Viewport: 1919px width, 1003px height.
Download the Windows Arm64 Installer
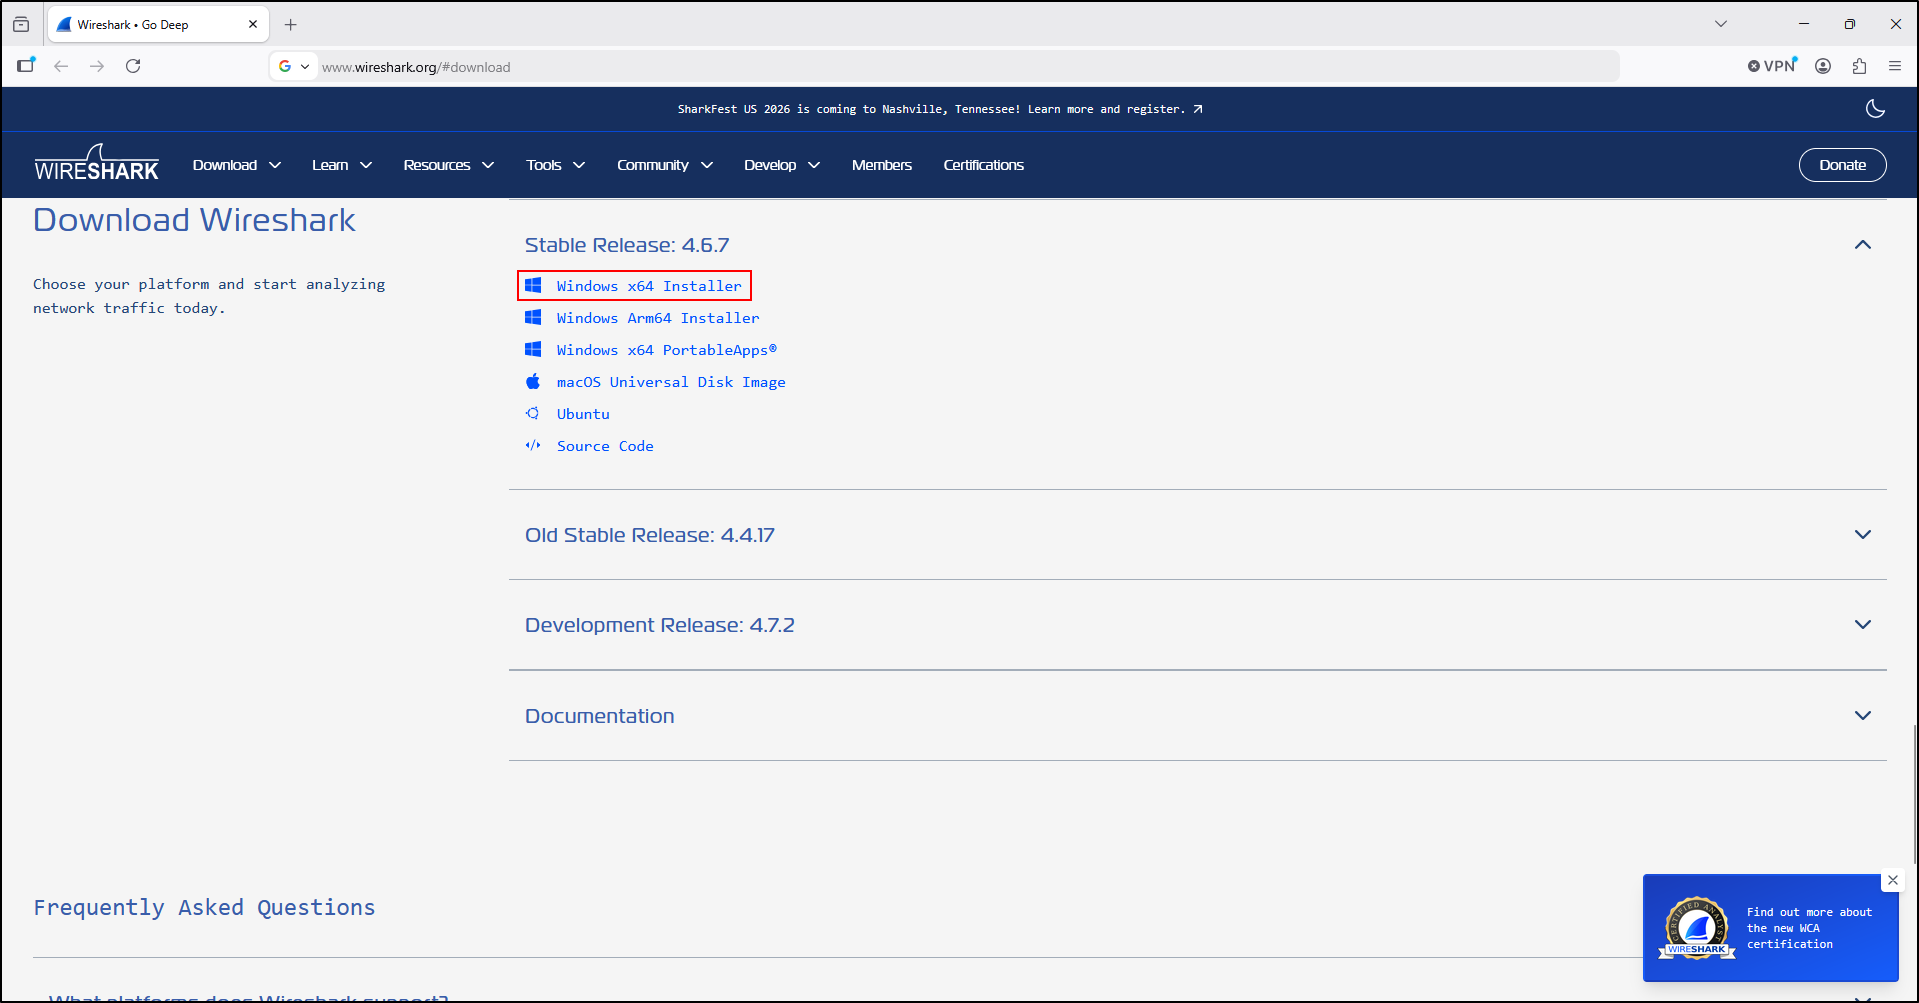pyautogui.click(x=658, y=318)
